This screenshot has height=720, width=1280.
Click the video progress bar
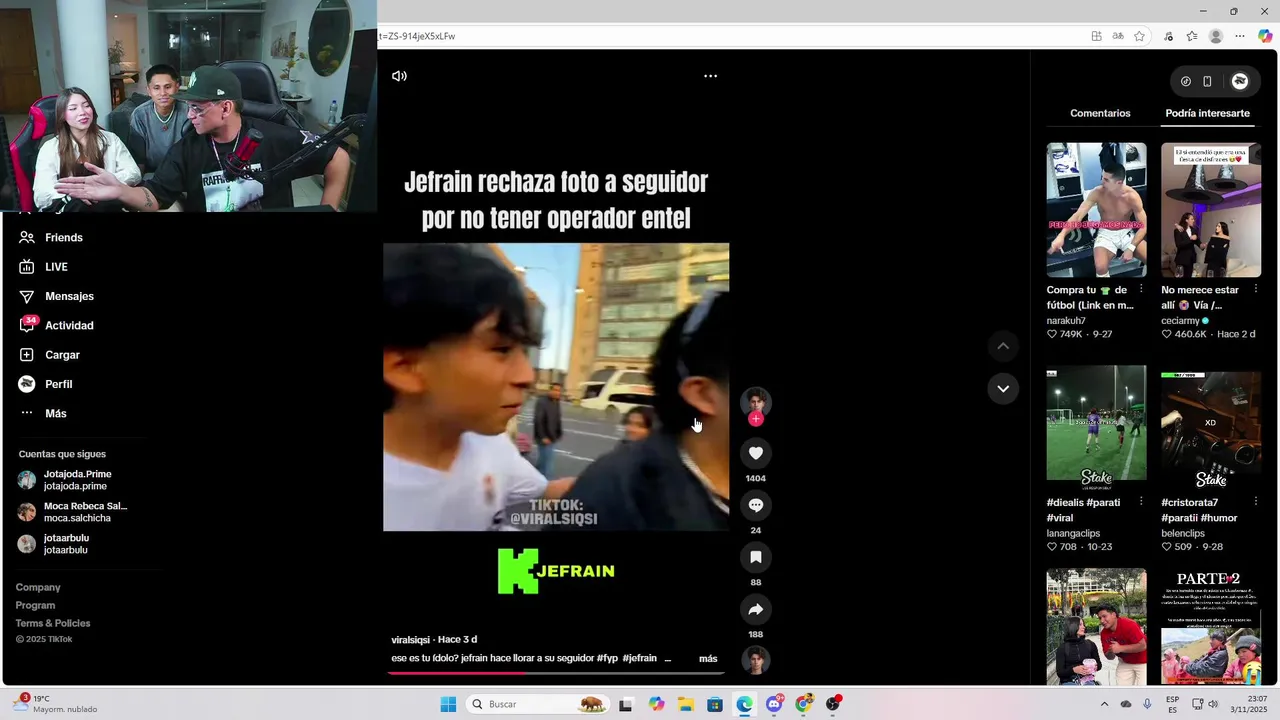pyautogui.click(x=556, y=673)
